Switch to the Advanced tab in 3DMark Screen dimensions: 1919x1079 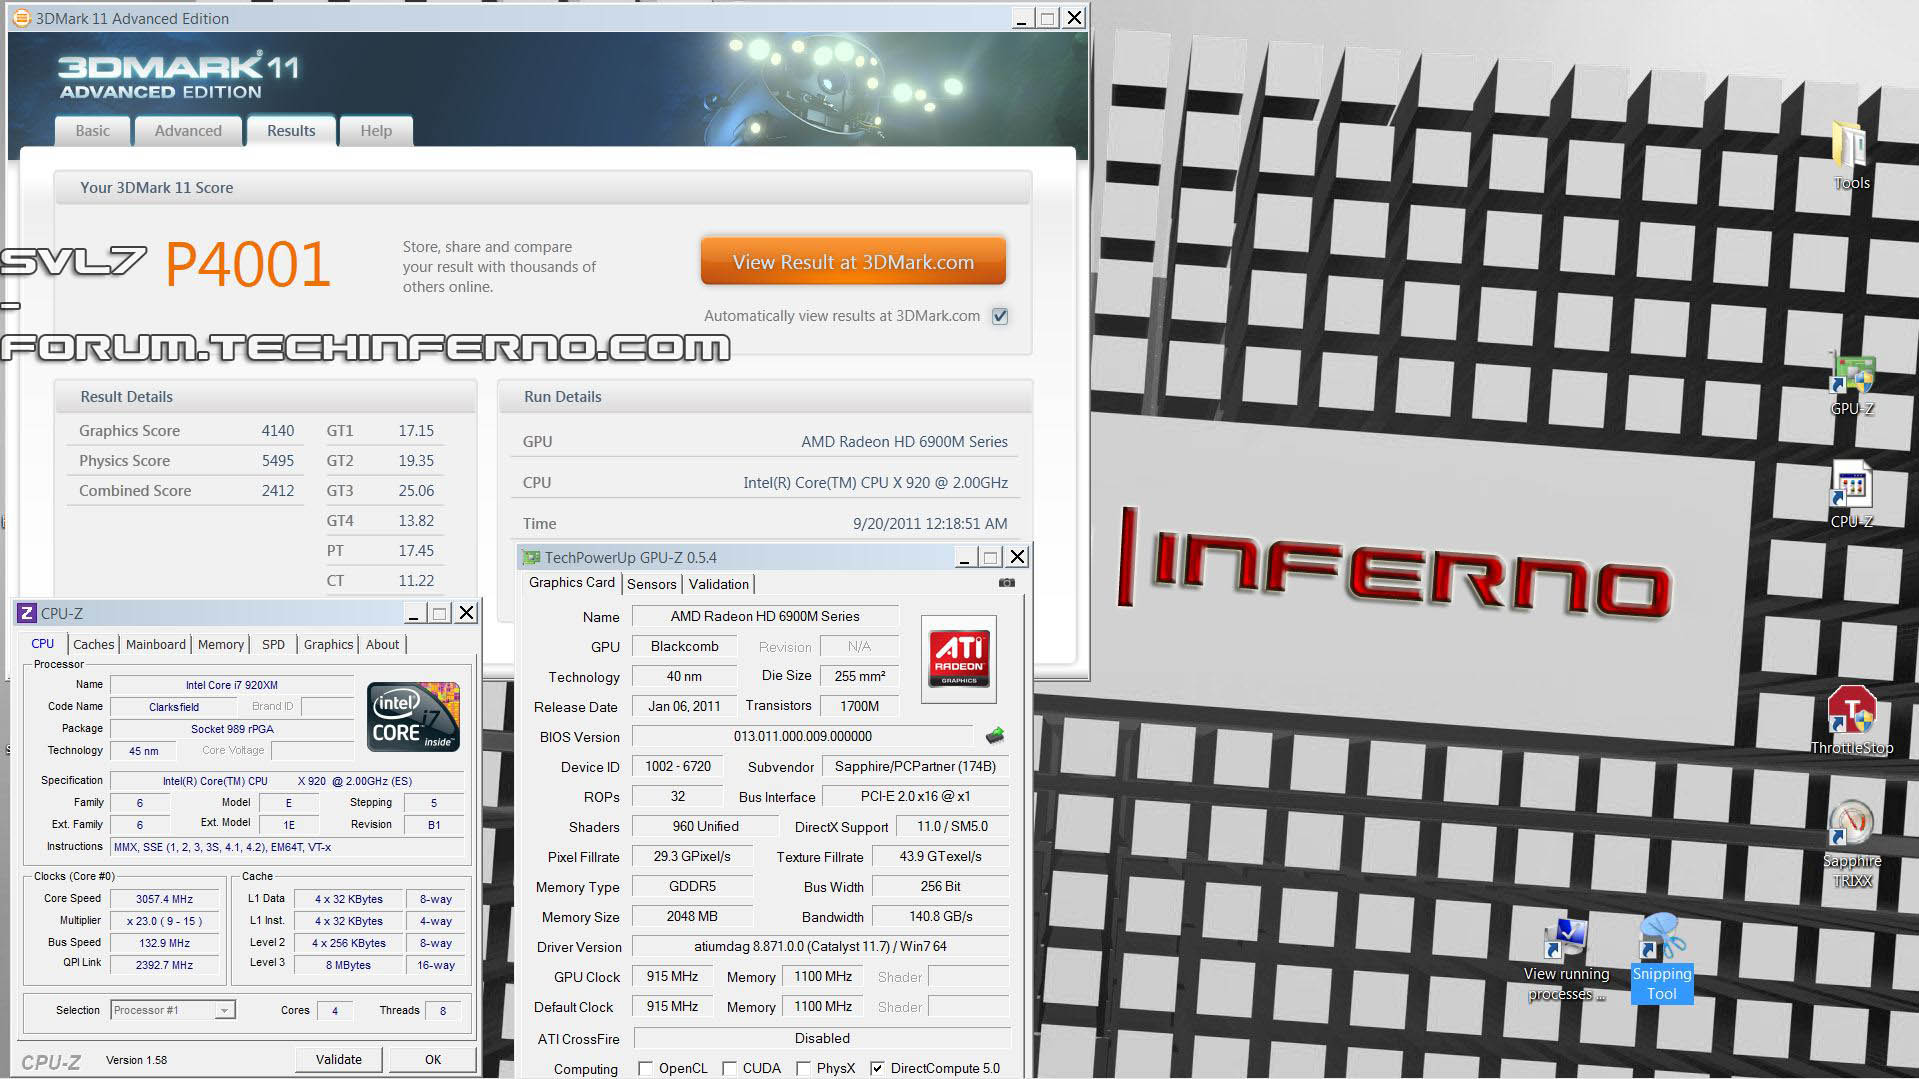[188, 131]
